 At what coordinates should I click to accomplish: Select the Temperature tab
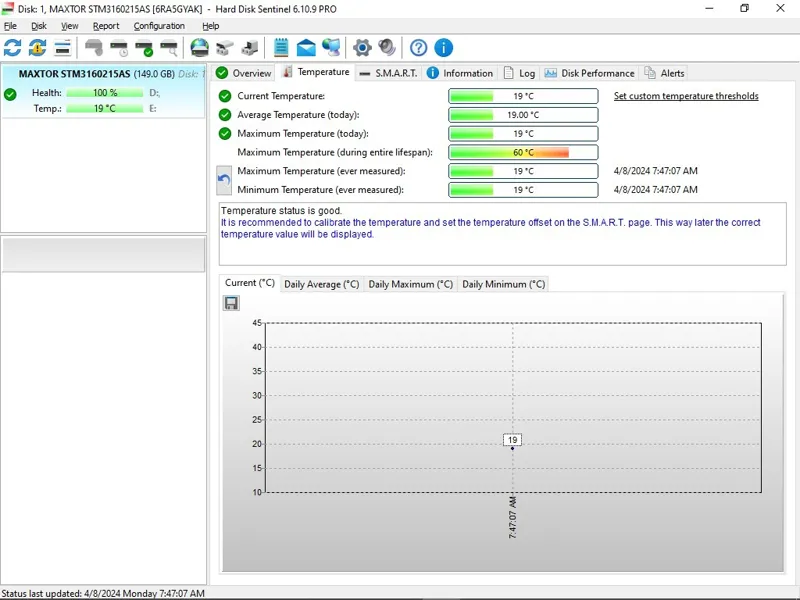tap(316, 72)
